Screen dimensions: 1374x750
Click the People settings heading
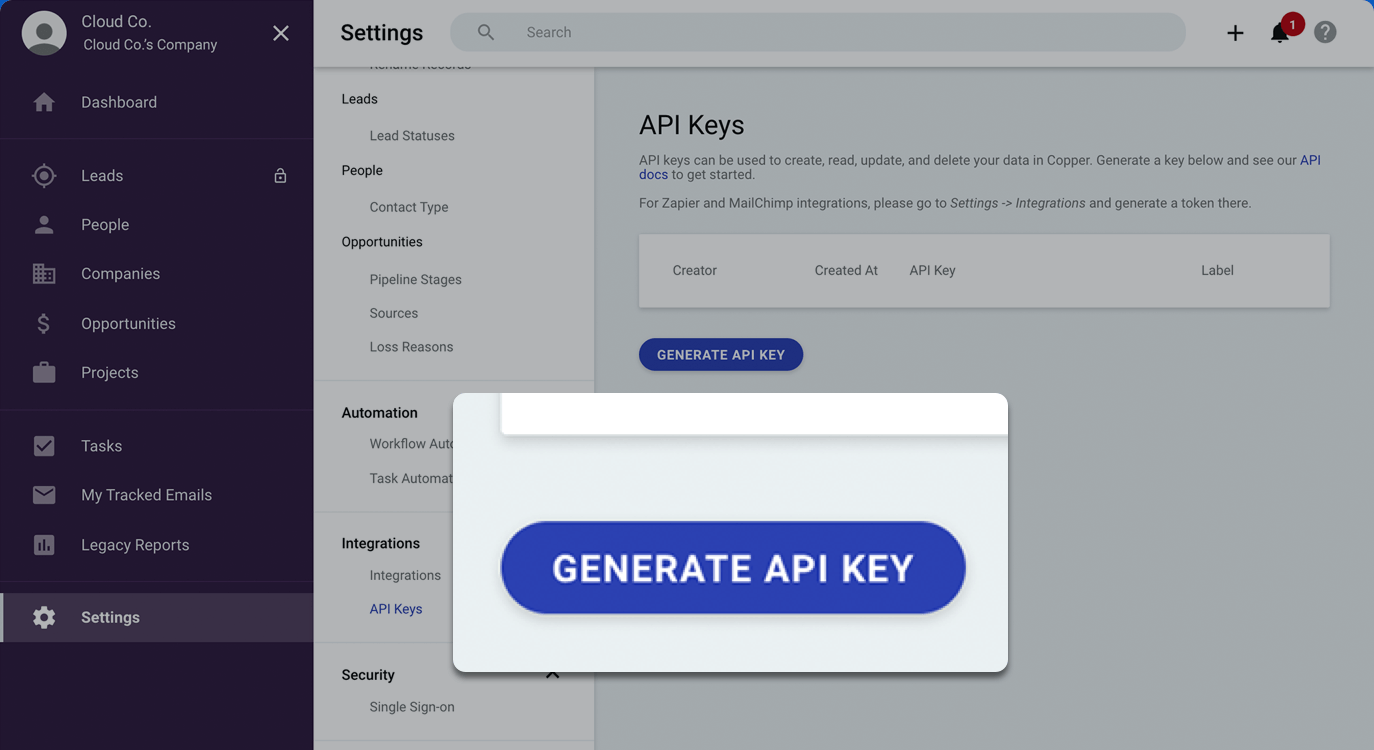point(362,170)
